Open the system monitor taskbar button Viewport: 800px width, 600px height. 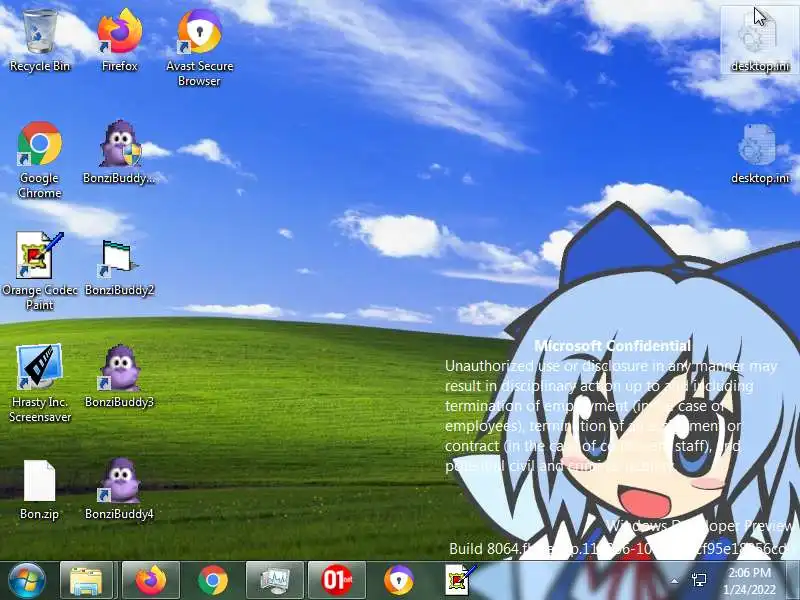pyautogui.click(x=274, y=581)
